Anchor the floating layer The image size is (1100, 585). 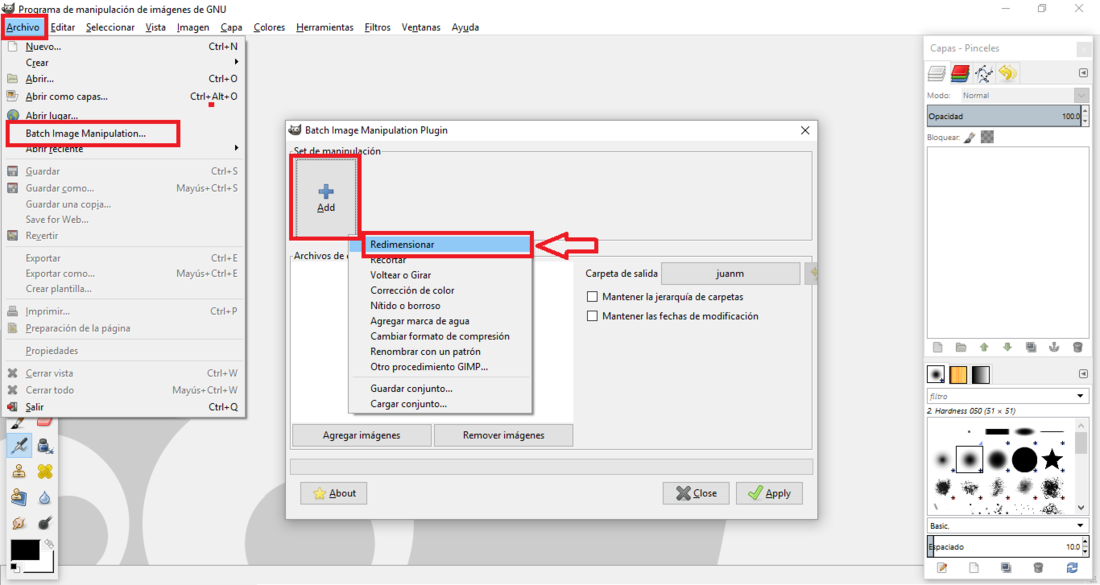pos(1054,347)
